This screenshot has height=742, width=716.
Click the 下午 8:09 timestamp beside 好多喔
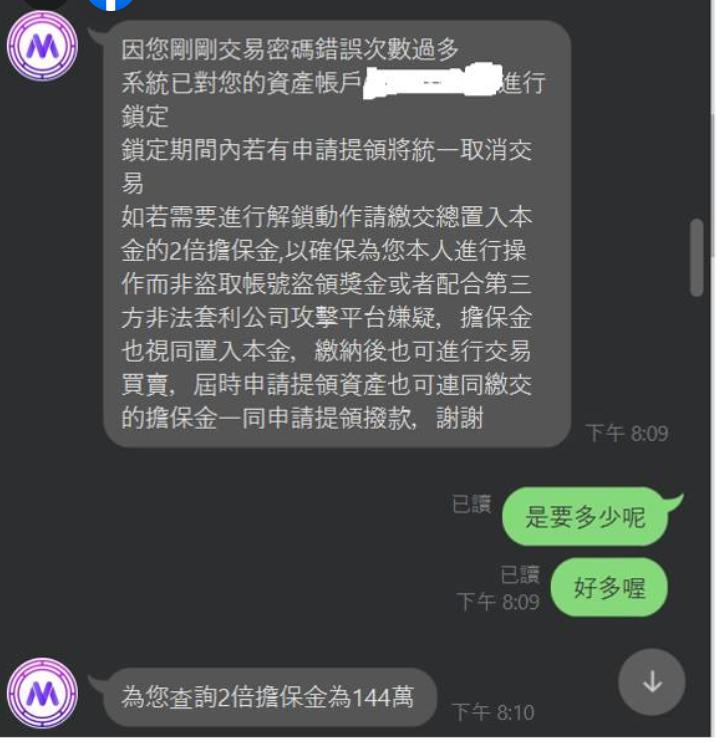(x=498, y=602)
